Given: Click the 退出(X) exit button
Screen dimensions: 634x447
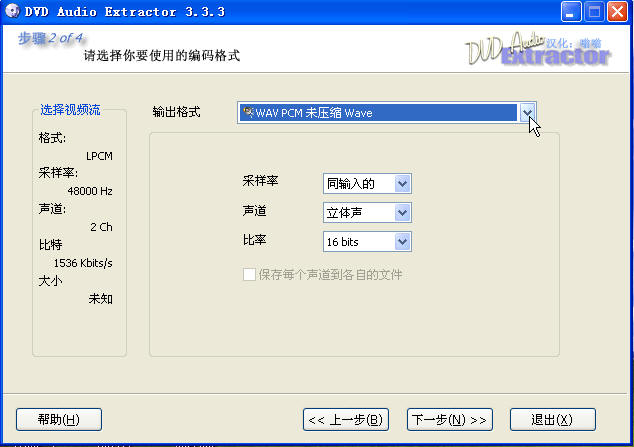Looking at the screenshot, I should pos(553,420).
